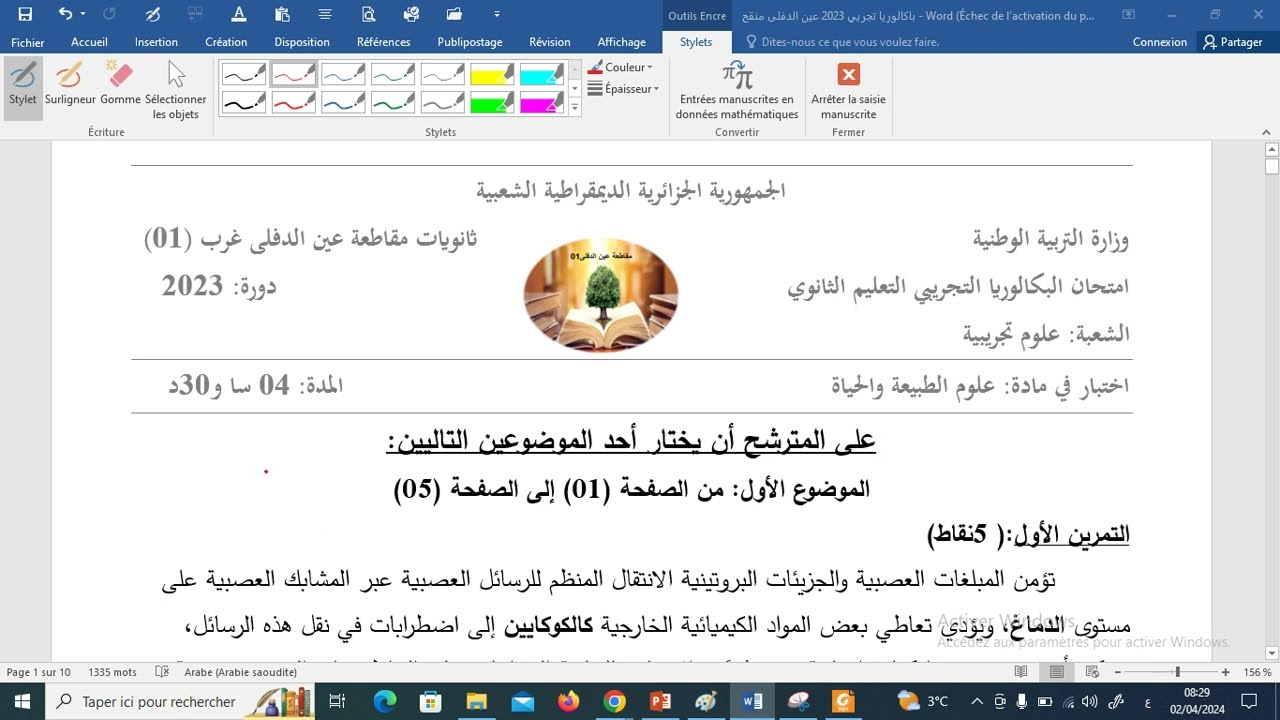
Task: Select the thick blue pen style
Action: pos(343,102)
